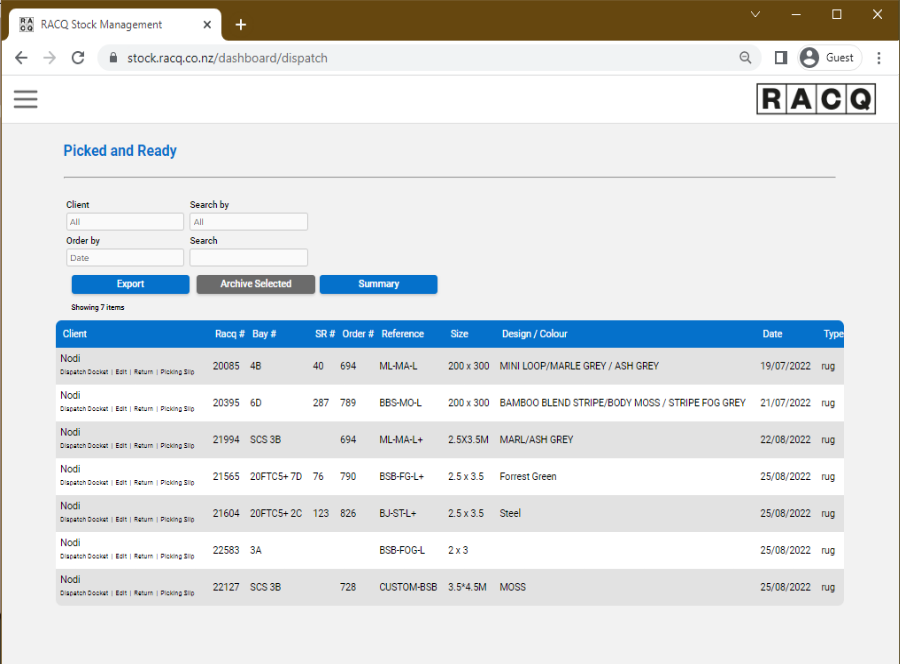This screenshot has height=664, width=900.
Task: Click the RACQ logo
Action: pyautogui.click(x=815, y=99)
